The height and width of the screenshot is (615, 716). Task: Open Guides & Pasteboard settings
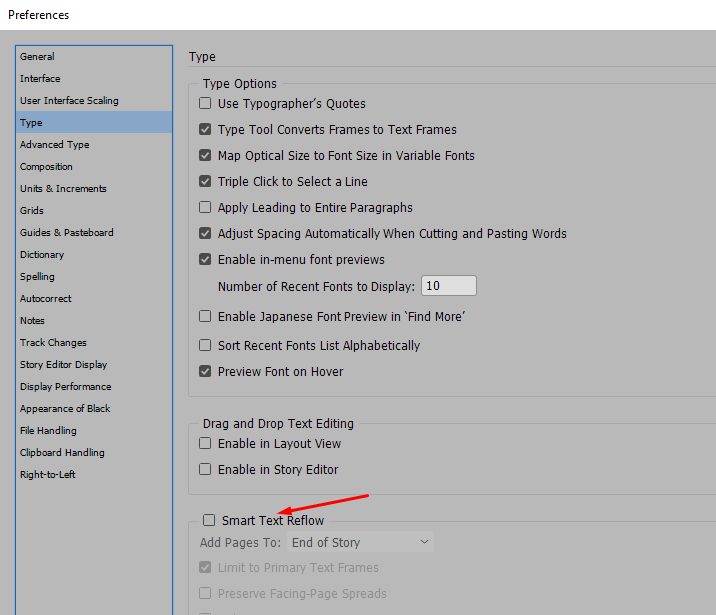coord(67,233)
